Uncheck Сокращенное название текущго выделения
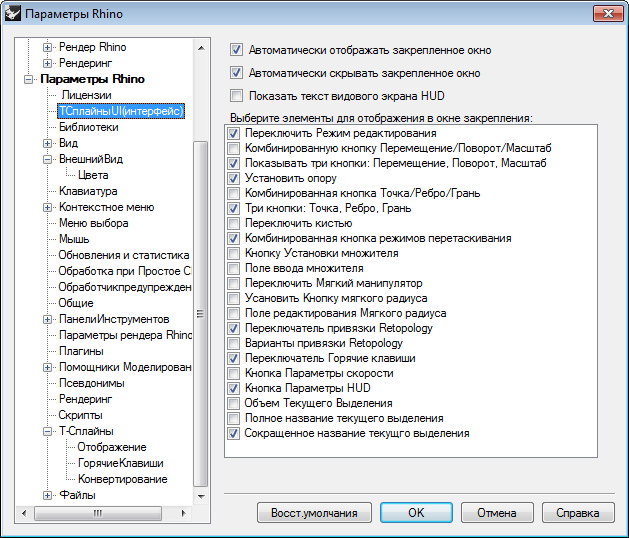629x538 pixels. coord(233,433)
